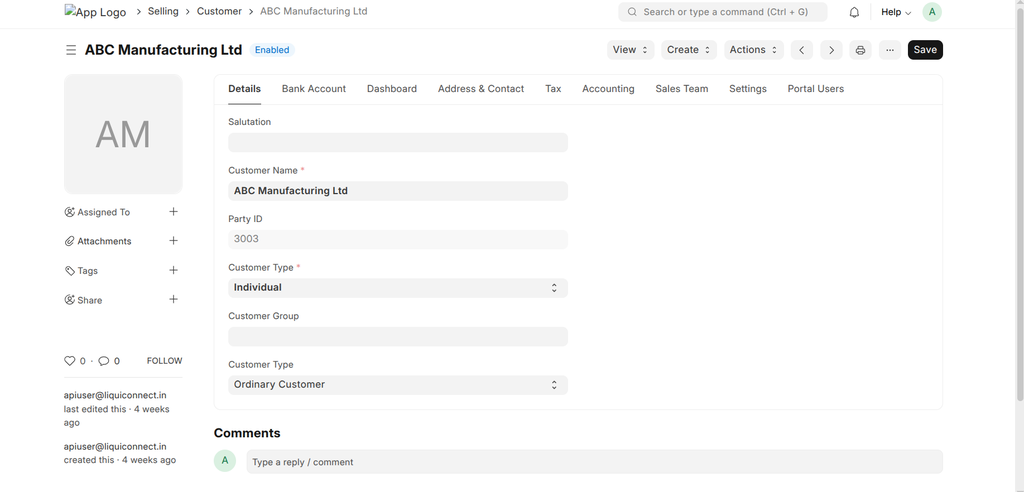Screen dimensions: 1024x492
Task: Click the Salutation input field
Action: (x=398, y=142)
